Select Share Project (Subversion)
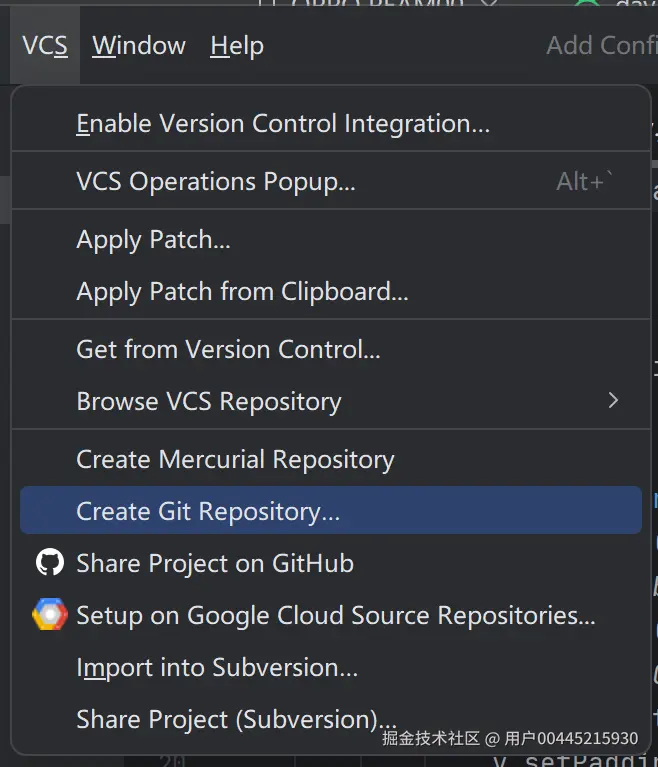This screenshot has height=767, width=658. click(236, 720)
